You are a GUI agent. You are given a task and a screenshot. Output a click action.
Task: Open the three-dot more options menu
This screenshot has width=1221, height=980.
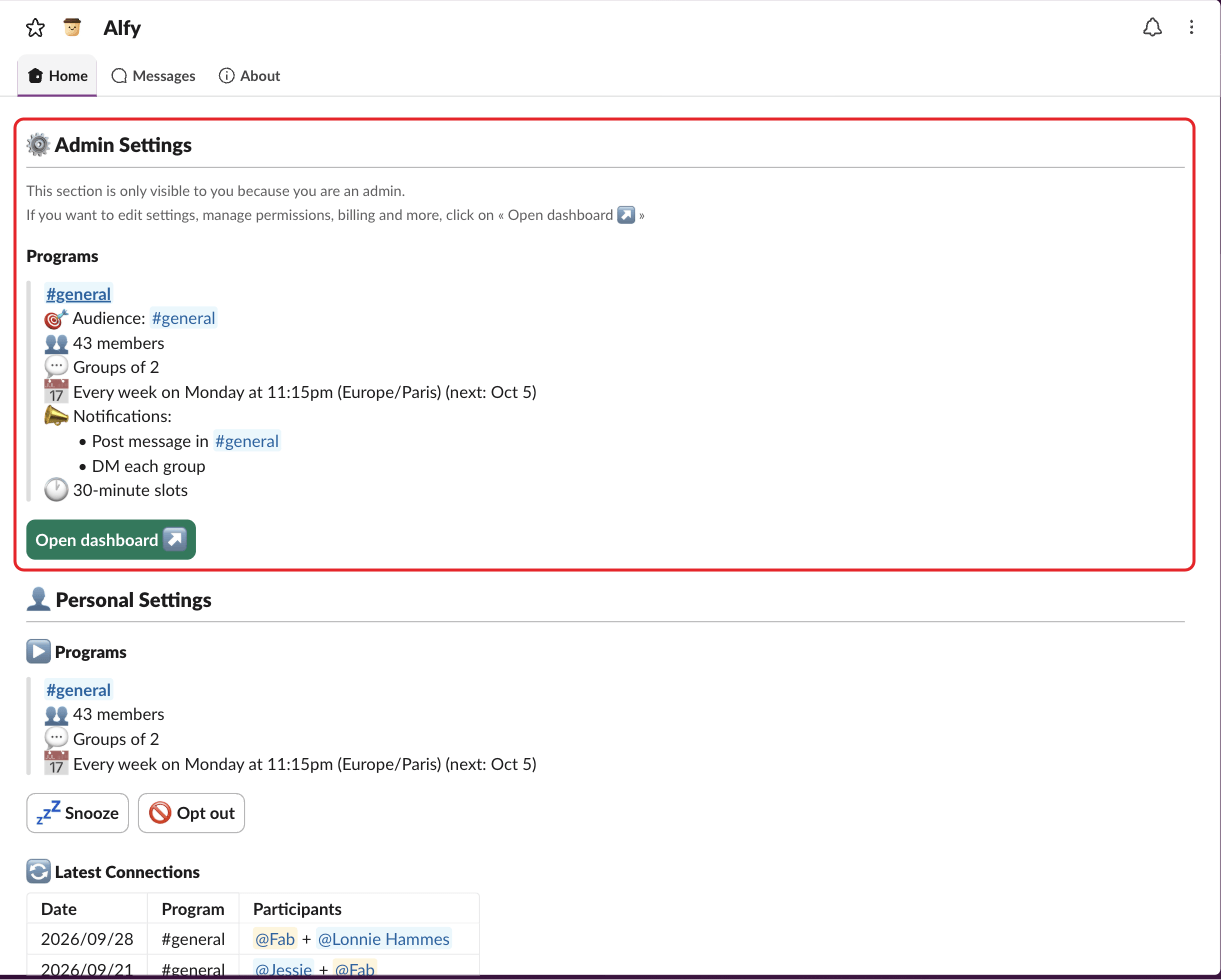[1191, 28]
